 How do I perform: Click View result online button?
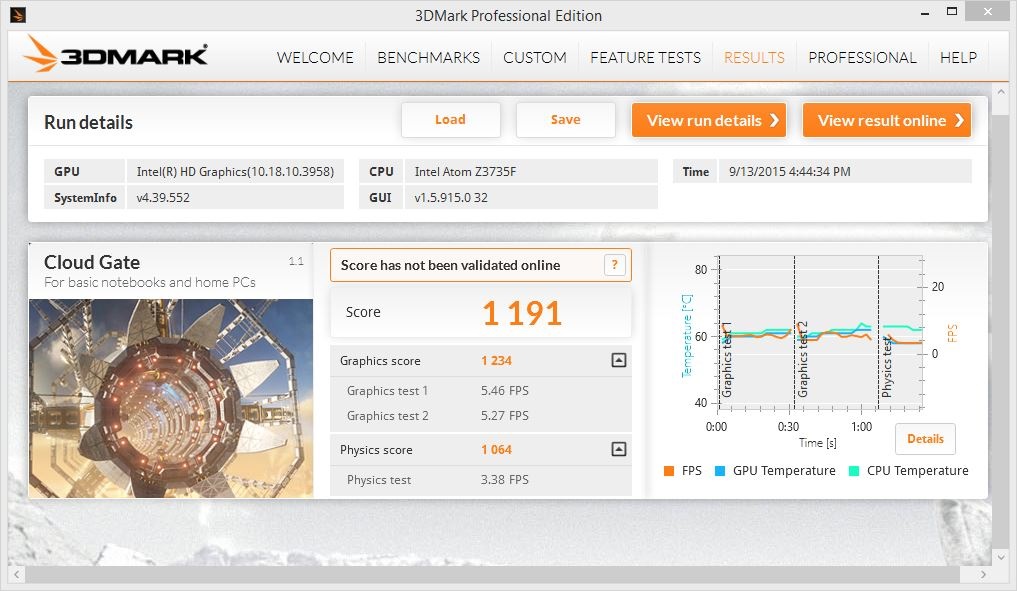tap(886, 120)
